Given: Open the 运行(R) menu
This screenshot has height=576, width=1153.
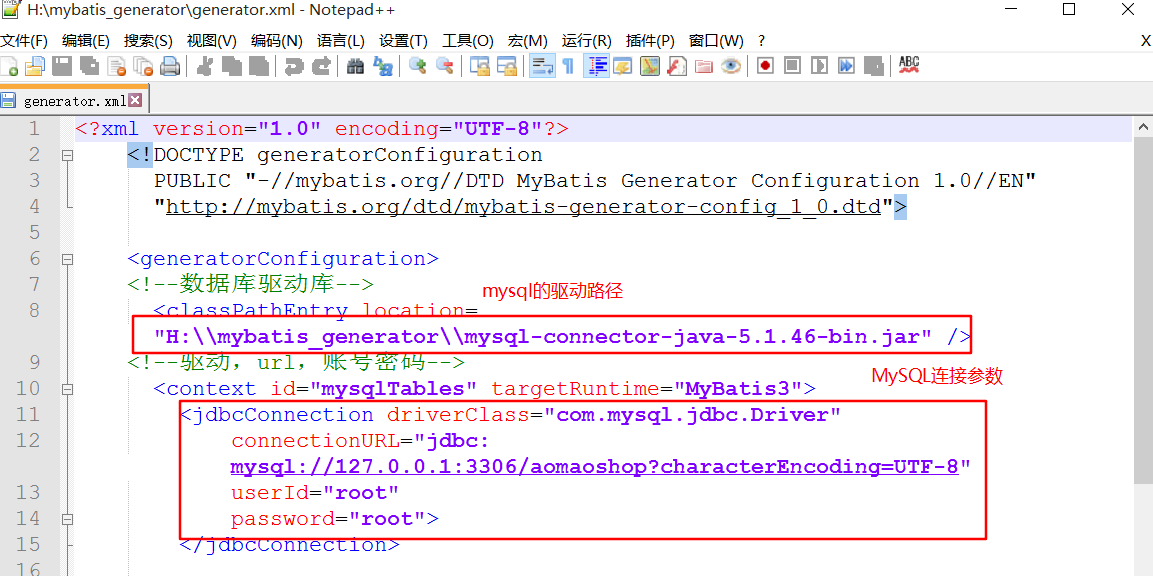Looking at the screenshot, I should (x=586, y=40).
